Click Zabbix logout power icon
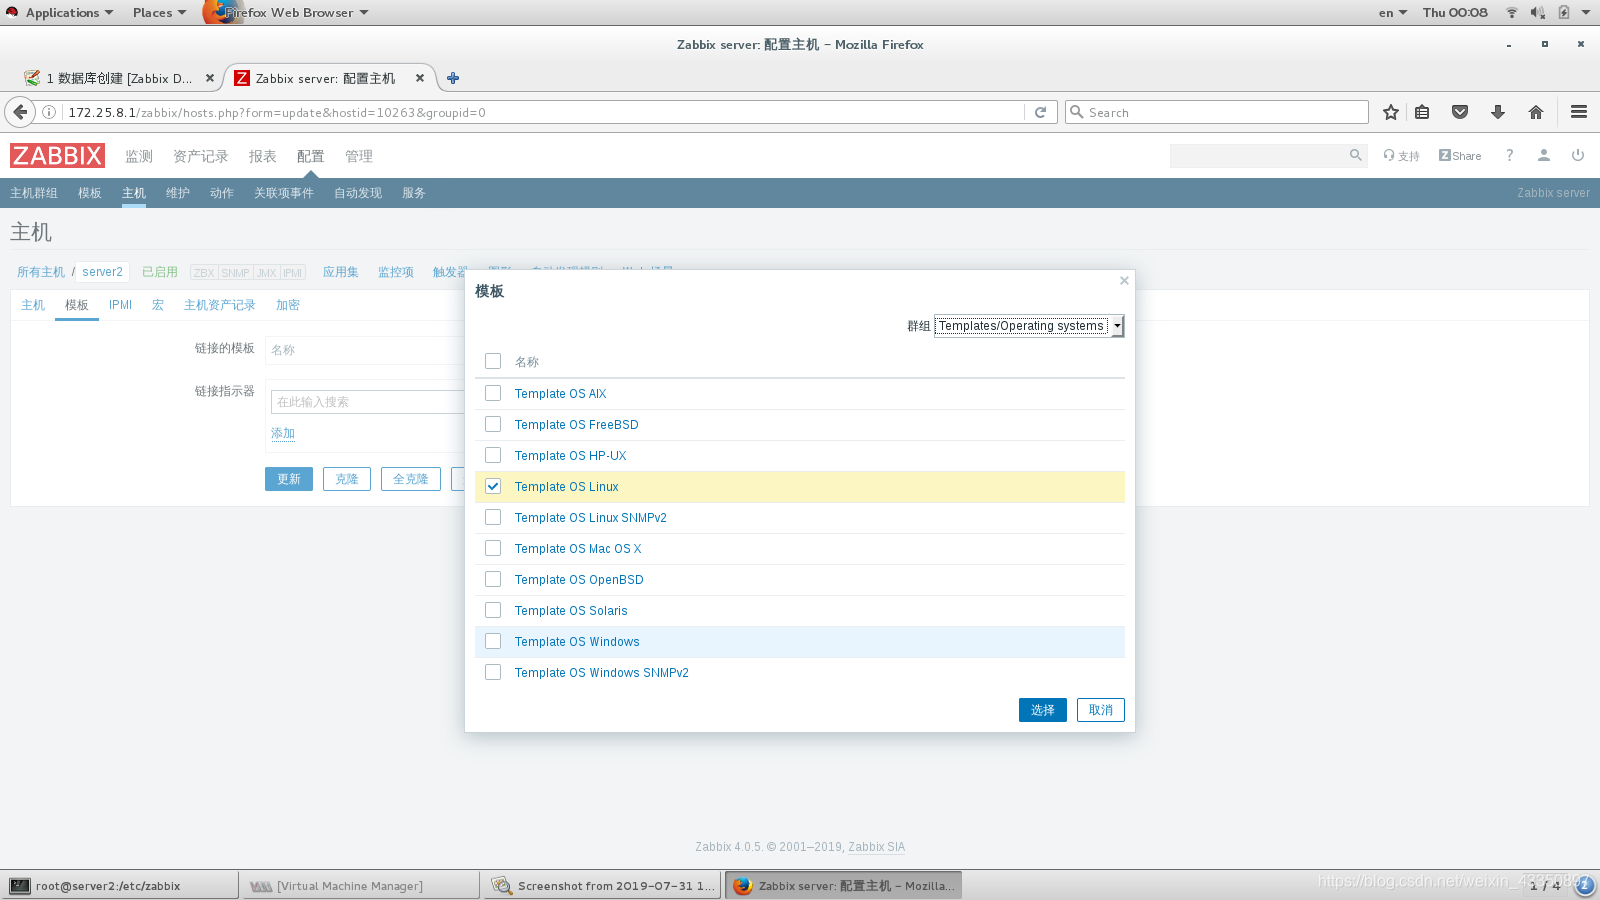1600x900 pixels. [x=1578, y=155]
